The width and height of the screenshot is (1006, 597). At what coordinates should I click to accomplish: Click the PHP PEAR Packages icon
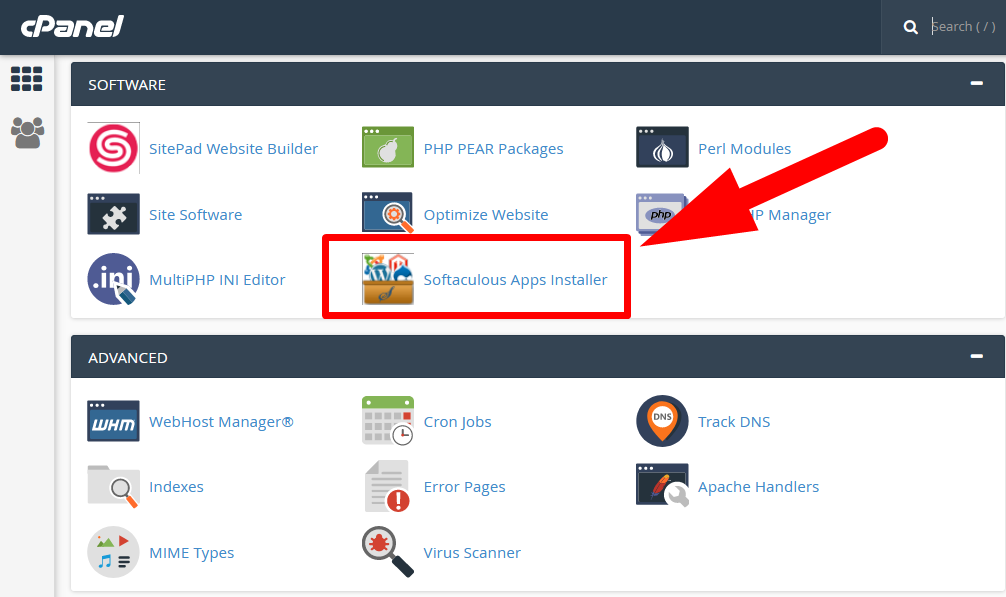point(388,147)
